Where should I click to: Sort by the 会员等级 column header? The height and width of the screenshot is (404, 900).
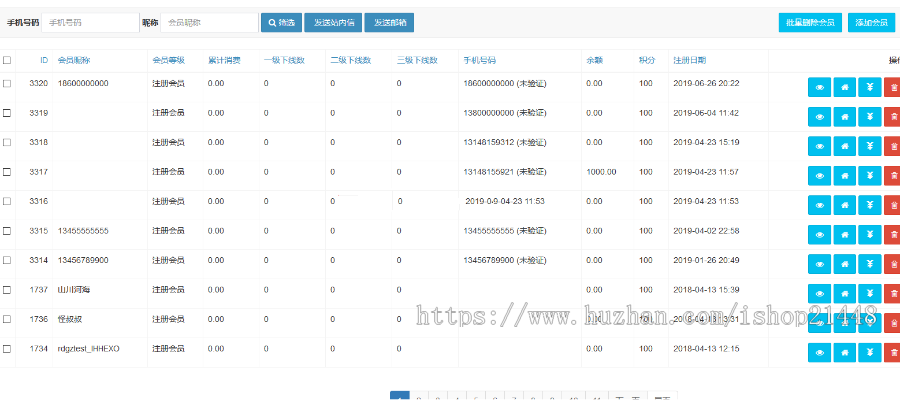pos(168,60)
